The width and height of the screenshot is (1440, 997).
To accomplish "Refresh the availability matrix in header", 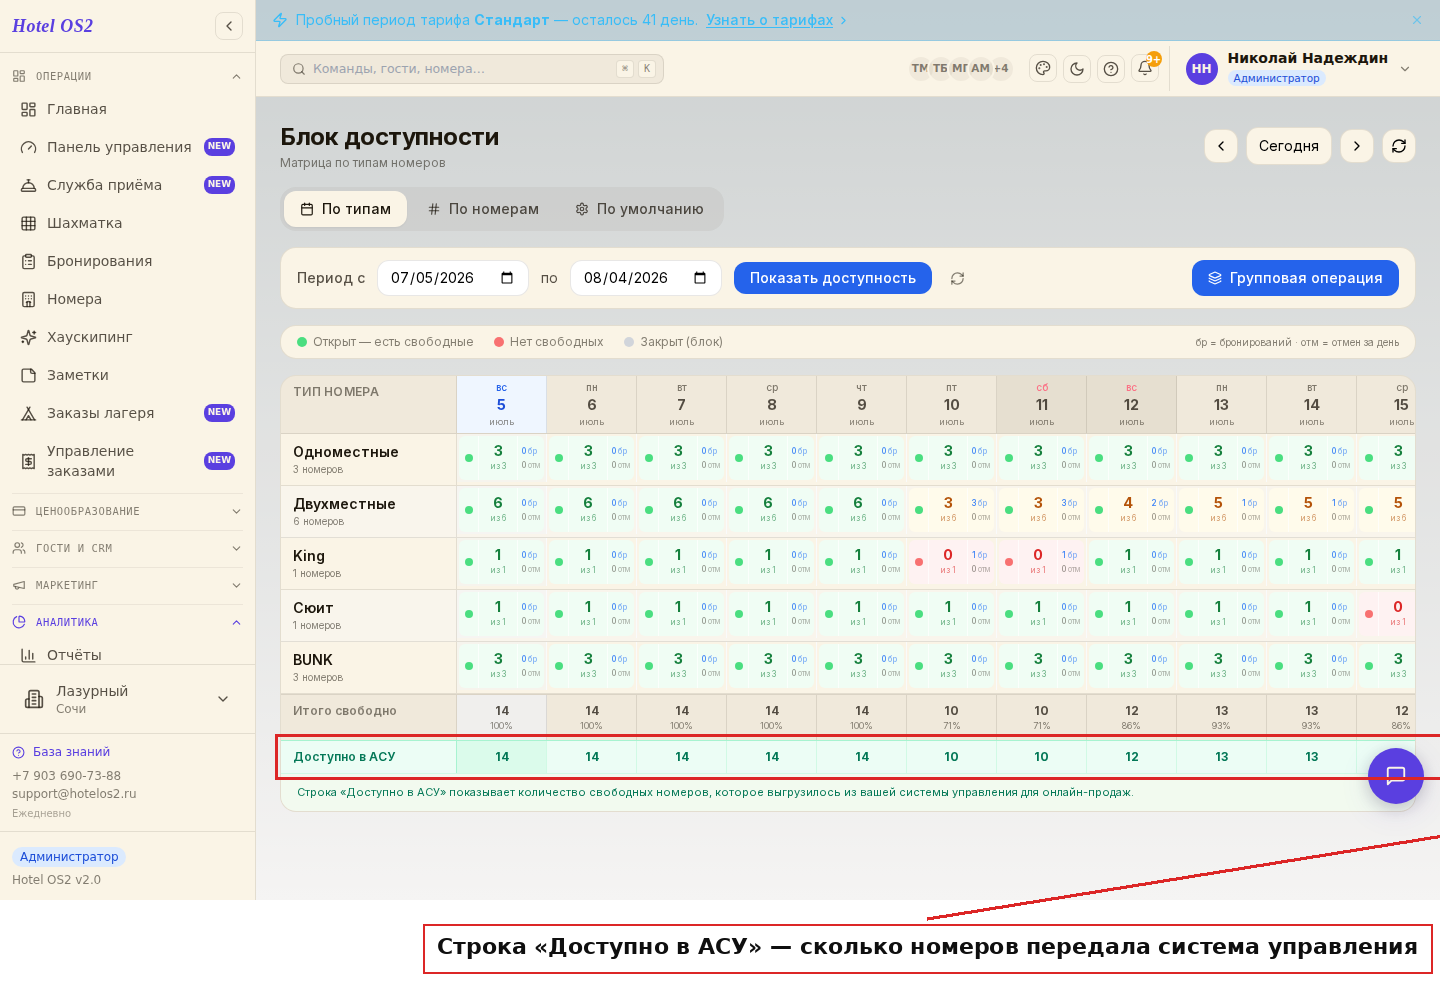I will (1399, 146).
